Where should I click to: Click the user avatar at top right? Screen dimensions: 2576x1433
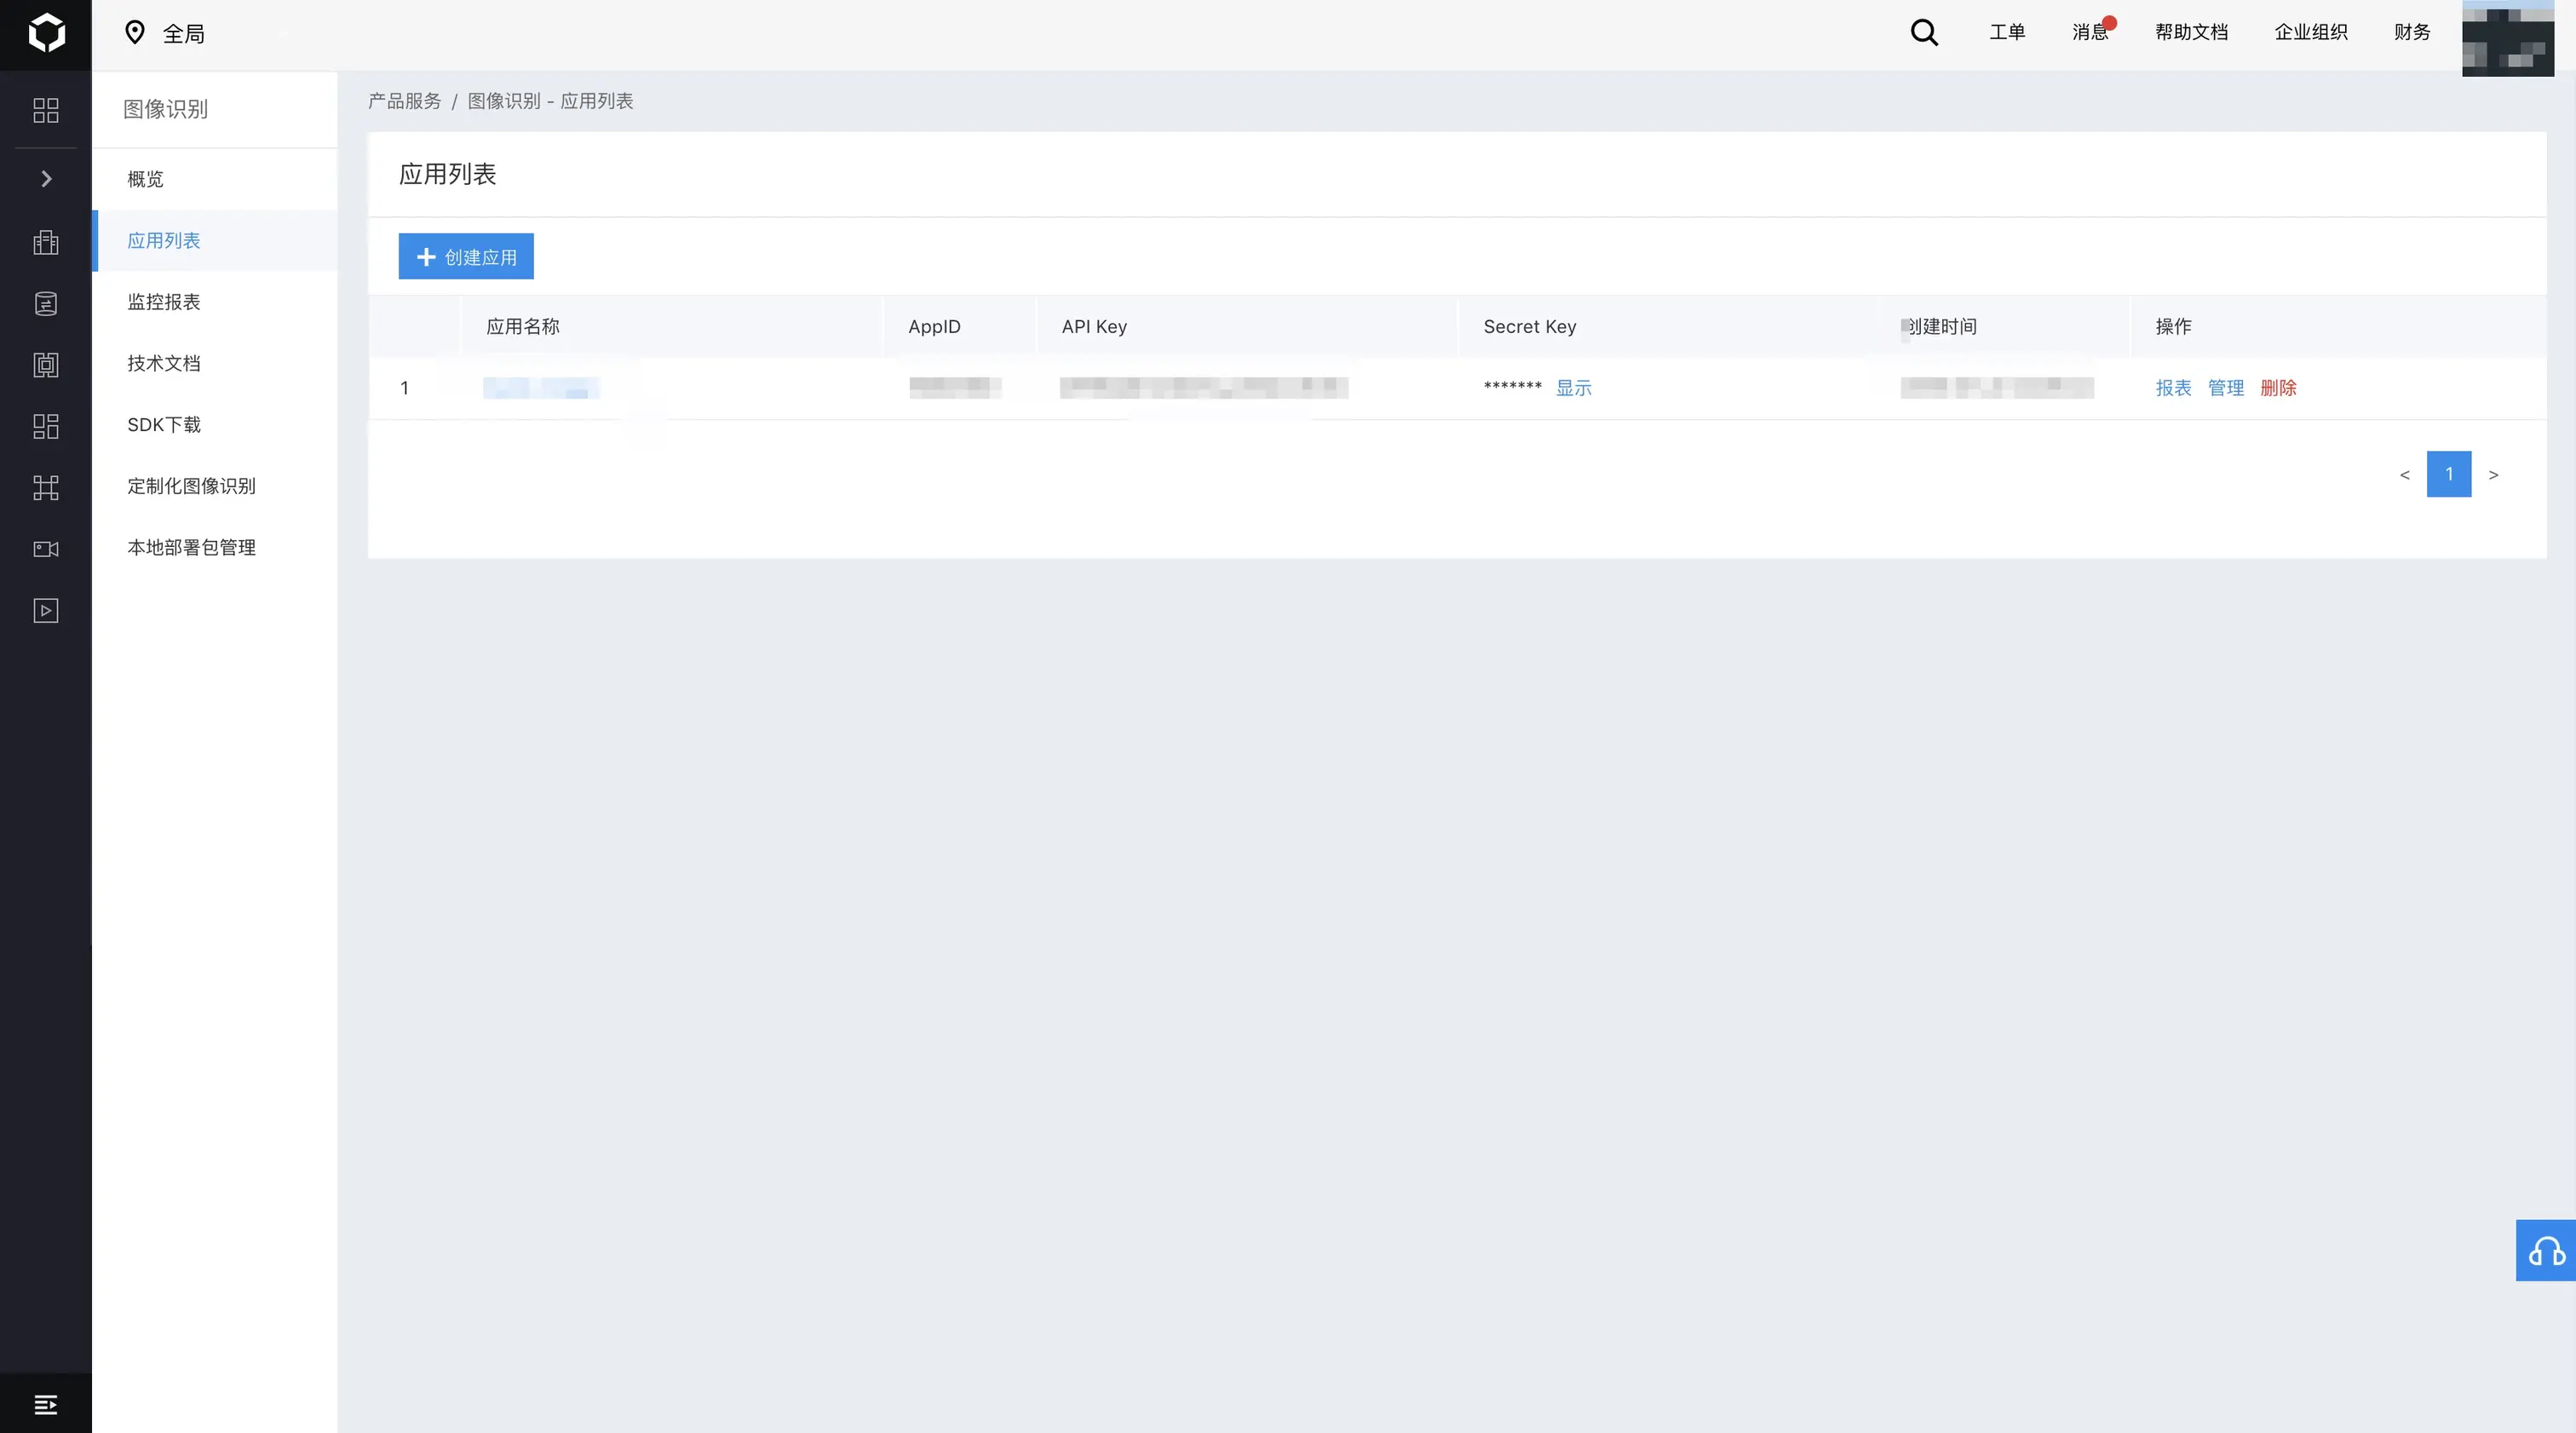pos(2507,38)
